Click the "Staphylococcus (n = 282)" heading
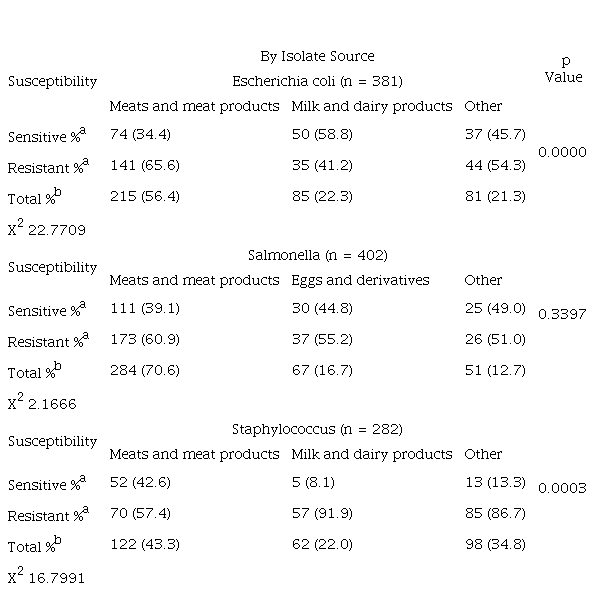 [316, 429]
